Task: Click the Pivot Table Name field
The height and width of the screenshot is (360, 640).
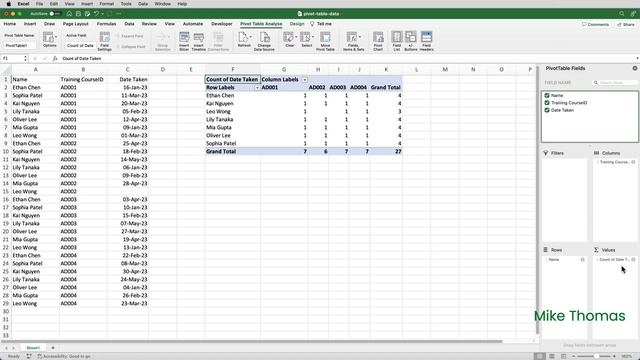Action: click(20, 45)
